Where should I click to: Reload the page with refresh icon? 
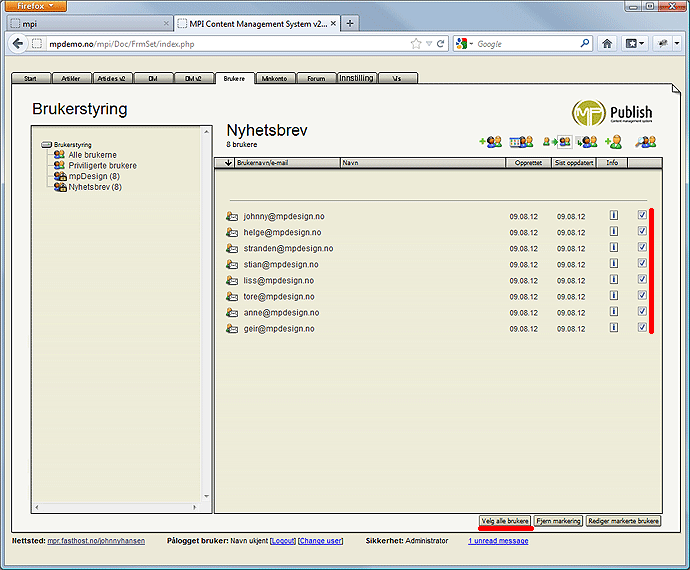coord(440,44)
